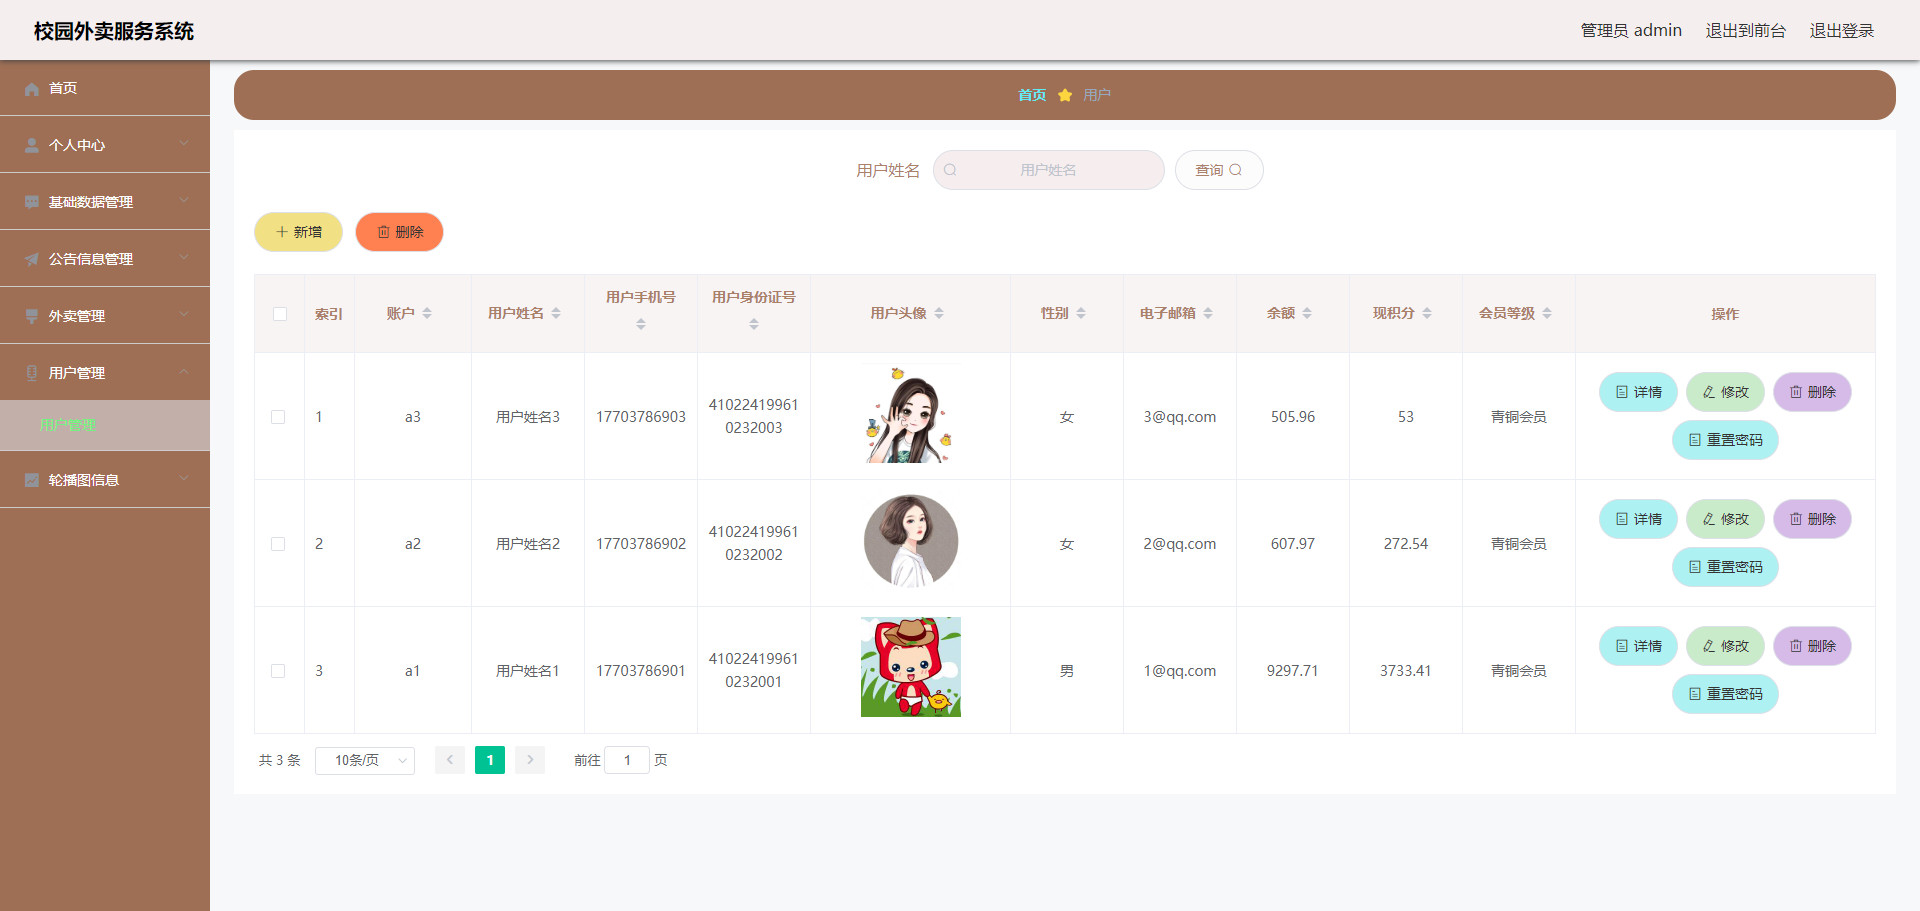
Task: Open avatar thumbnail of 用户姓名2
Action: [x=911, y=541]
